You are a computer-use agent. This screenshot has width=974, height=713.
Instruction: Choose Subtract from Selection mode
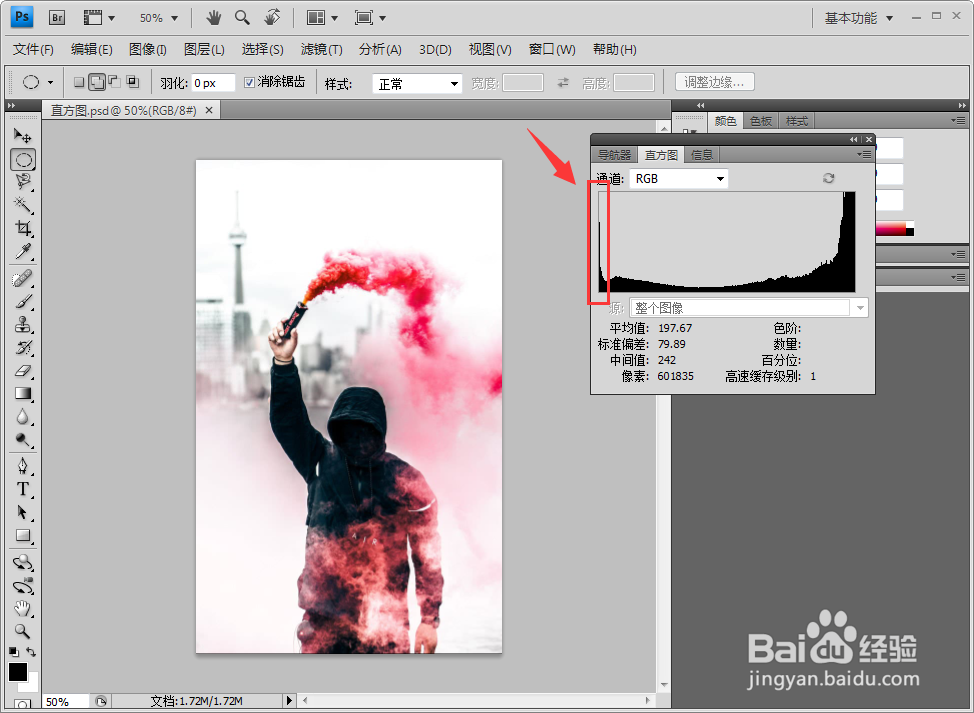[114, 81]
